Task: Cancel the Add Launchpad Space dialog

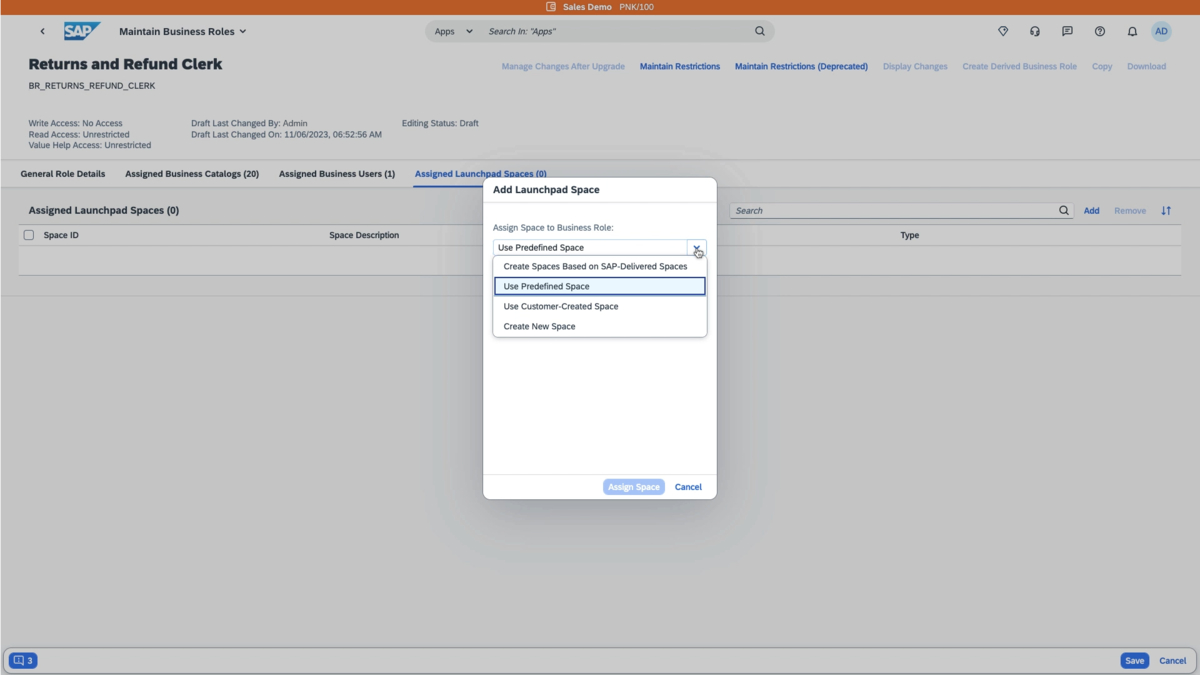Action: tap(688, 487)
